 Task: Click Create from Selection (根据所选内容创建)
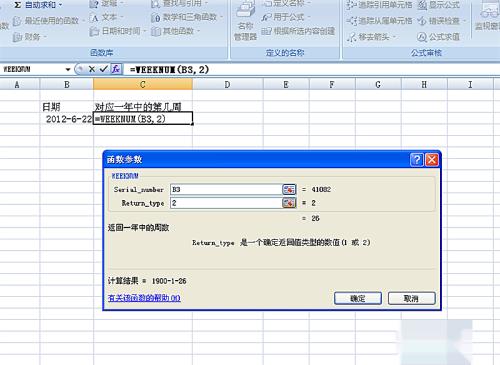pyautogui.click(x=298, y=31)
